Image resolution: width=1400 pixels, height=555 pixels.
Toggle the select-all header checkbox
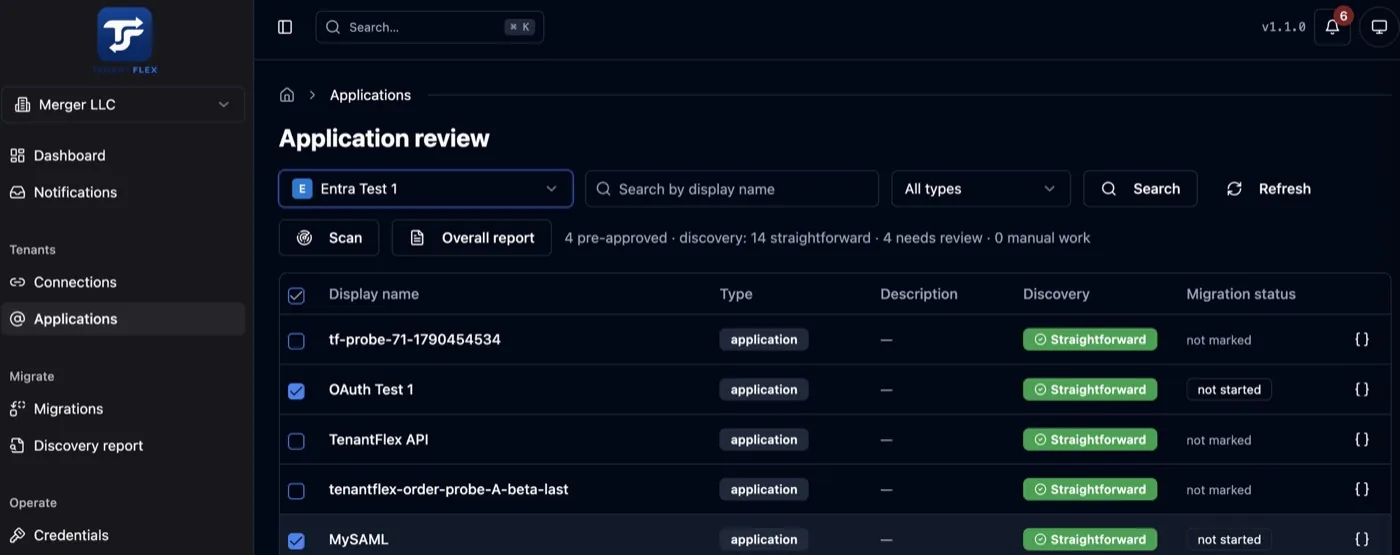coord(296,295)
